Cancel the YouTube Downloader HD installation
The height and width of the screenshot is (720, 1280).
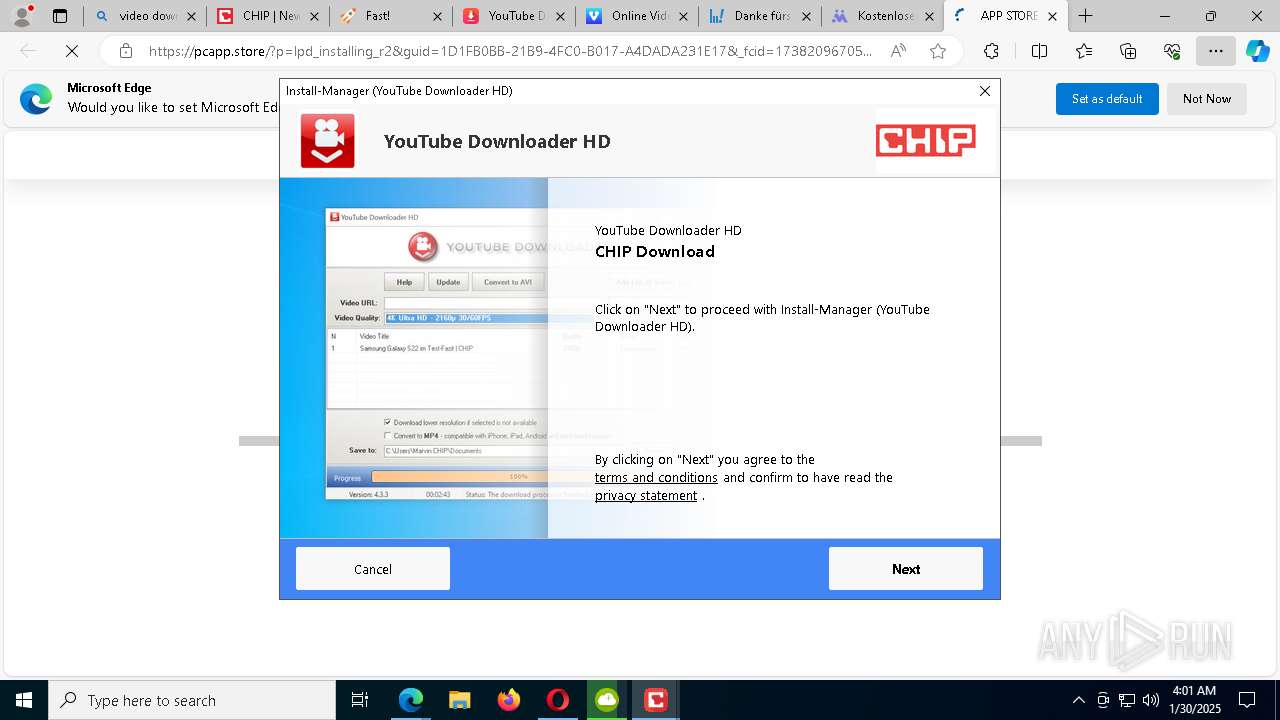point(373,569)
